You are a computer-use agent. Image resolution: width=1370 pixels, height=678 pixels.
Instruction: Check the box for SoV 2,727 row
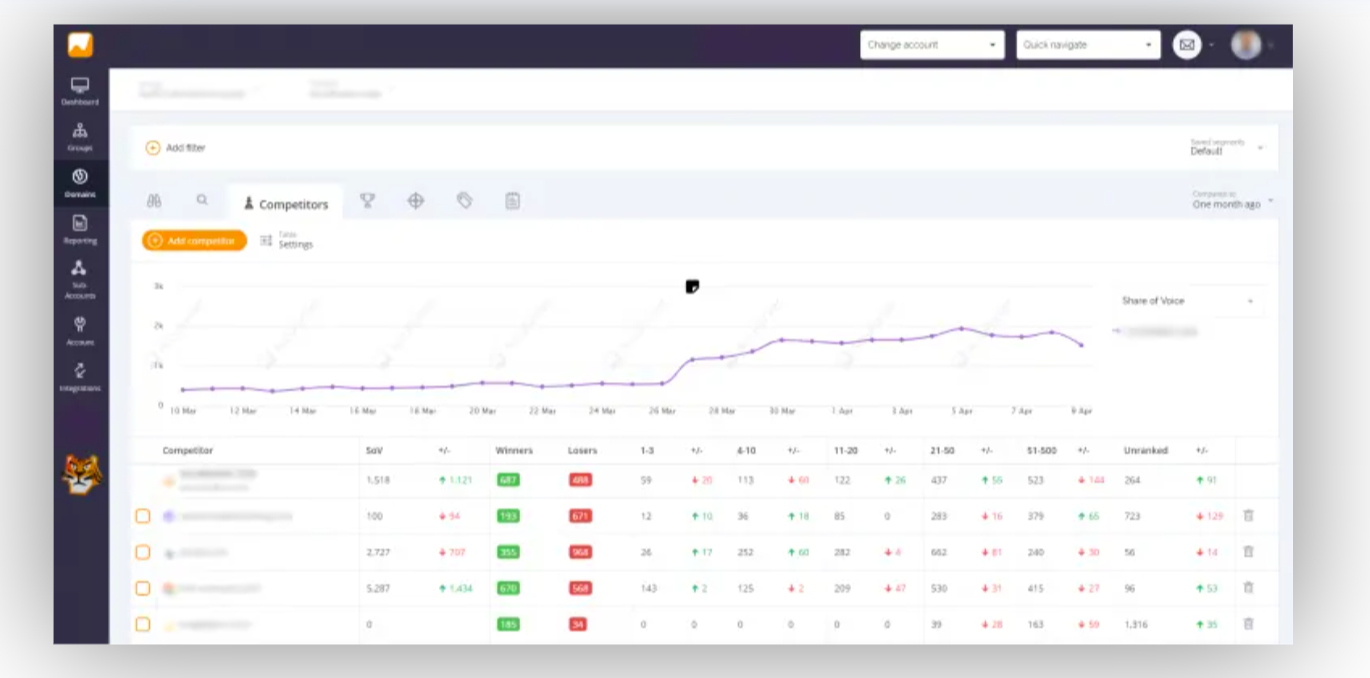point(143,552)
